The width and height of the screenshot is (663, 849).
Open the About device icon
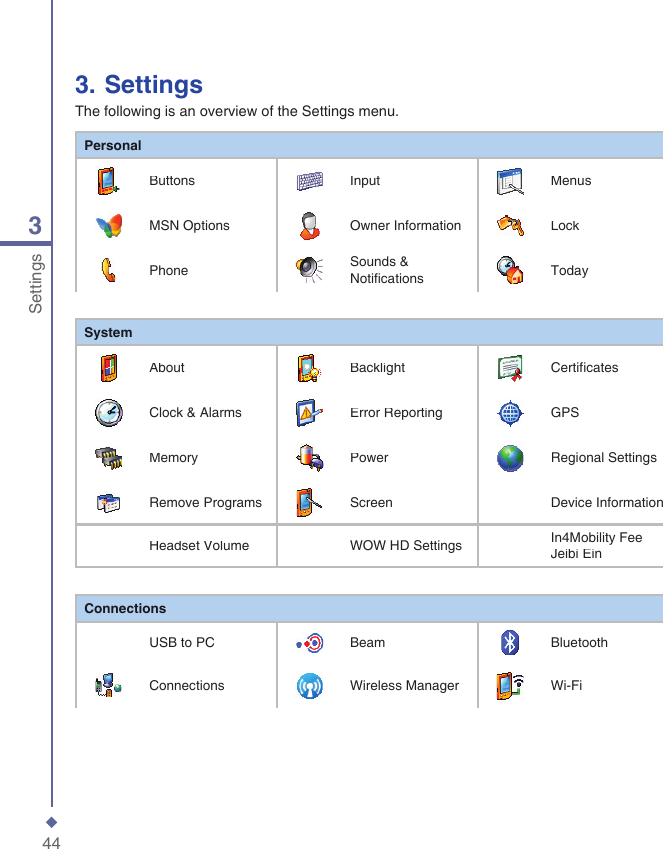(109, 368)
